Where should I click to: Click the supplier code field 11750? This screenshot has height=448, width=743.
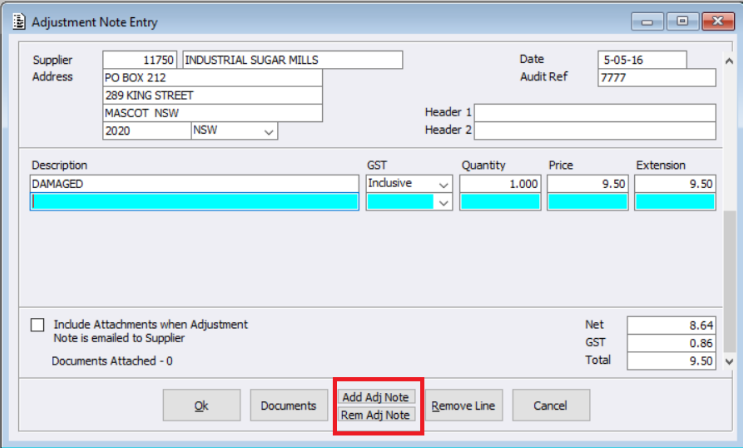click(140, 60)
